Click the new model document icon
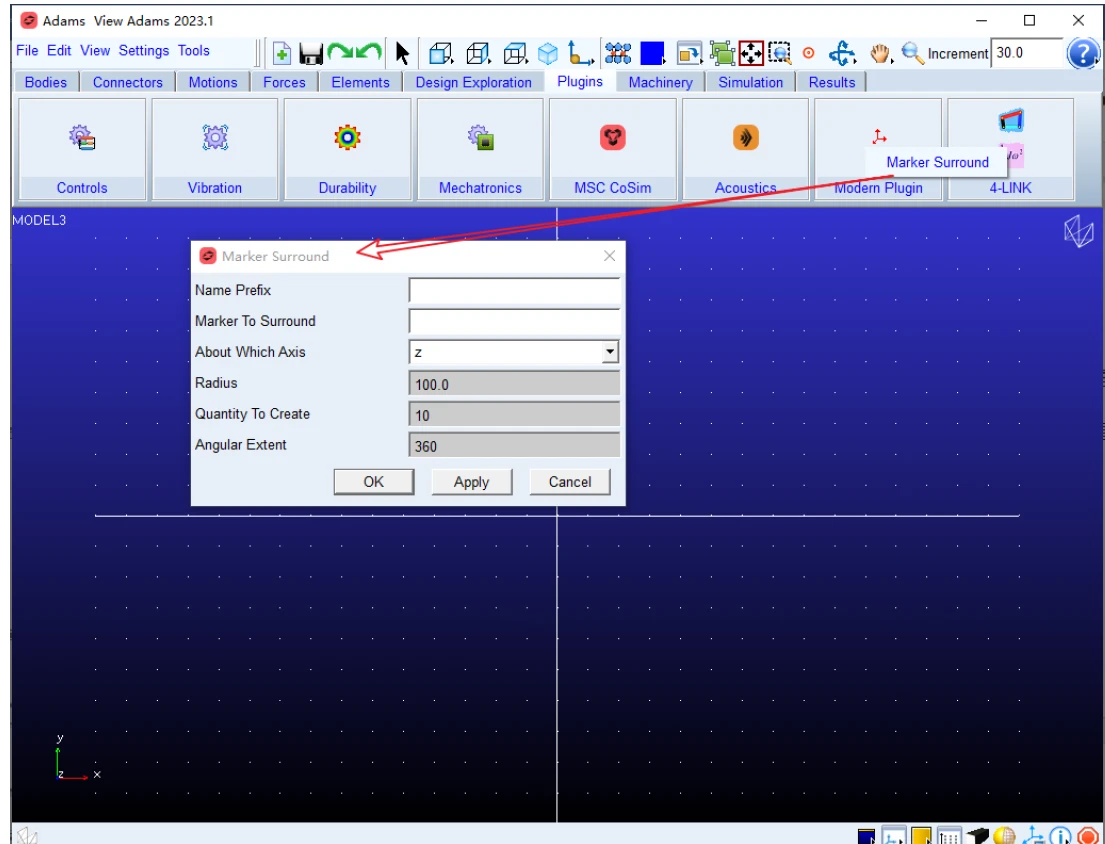The width and height of the screenshot is (1105, 844). click(282, 53)
